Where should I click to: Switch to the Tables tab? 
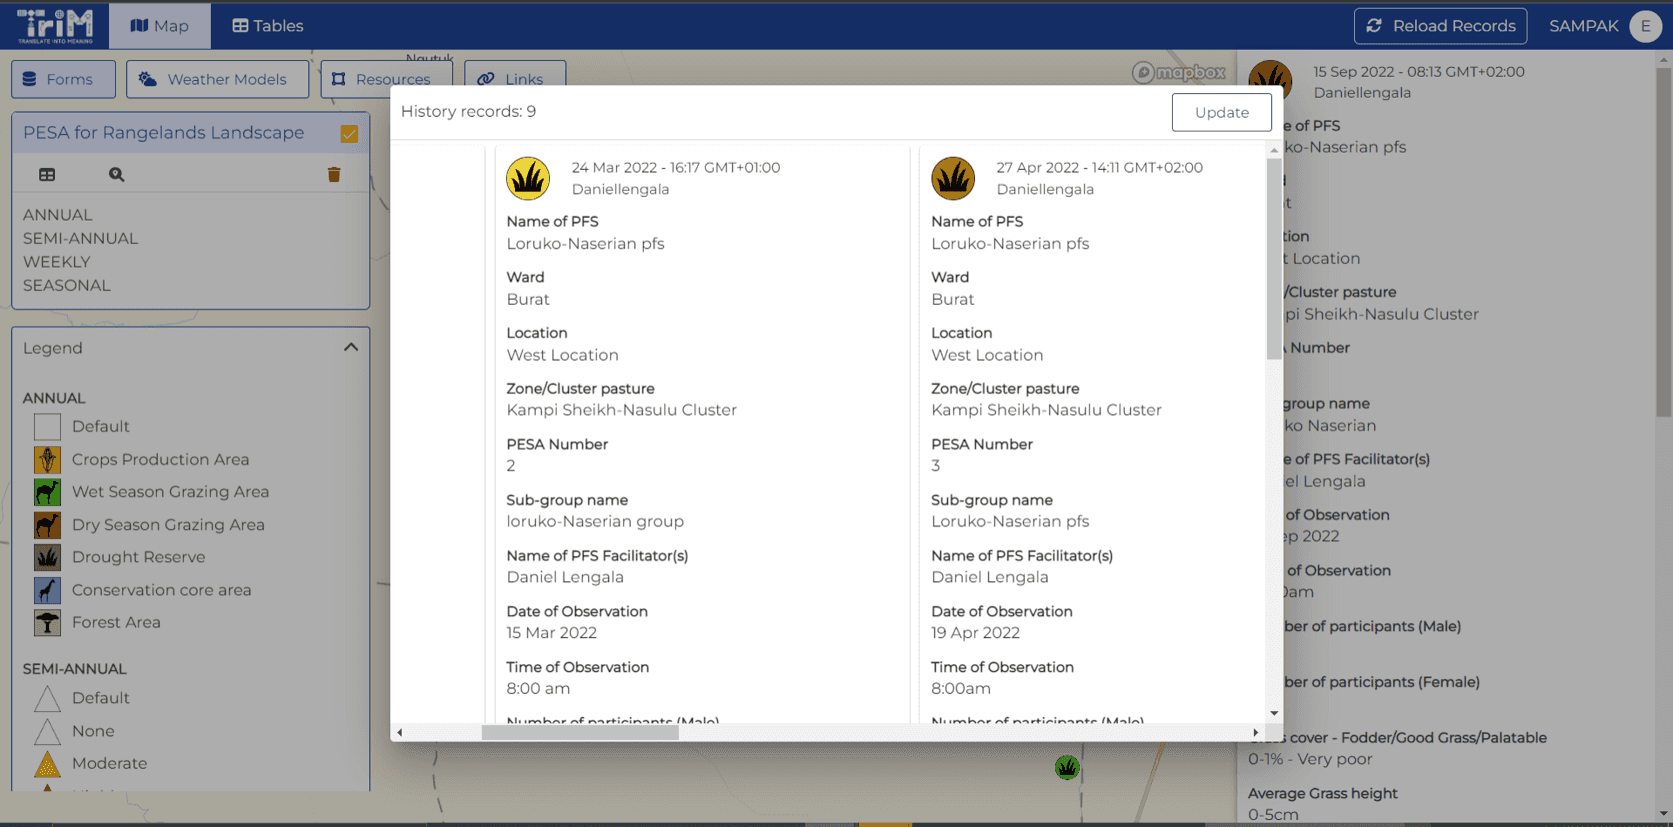coord(267,26)
